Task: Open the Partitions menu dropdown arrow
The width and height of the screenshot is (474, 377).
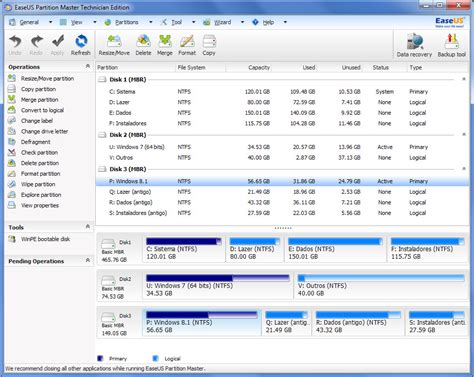Action: pyautogui.click(x=151, y=22)
